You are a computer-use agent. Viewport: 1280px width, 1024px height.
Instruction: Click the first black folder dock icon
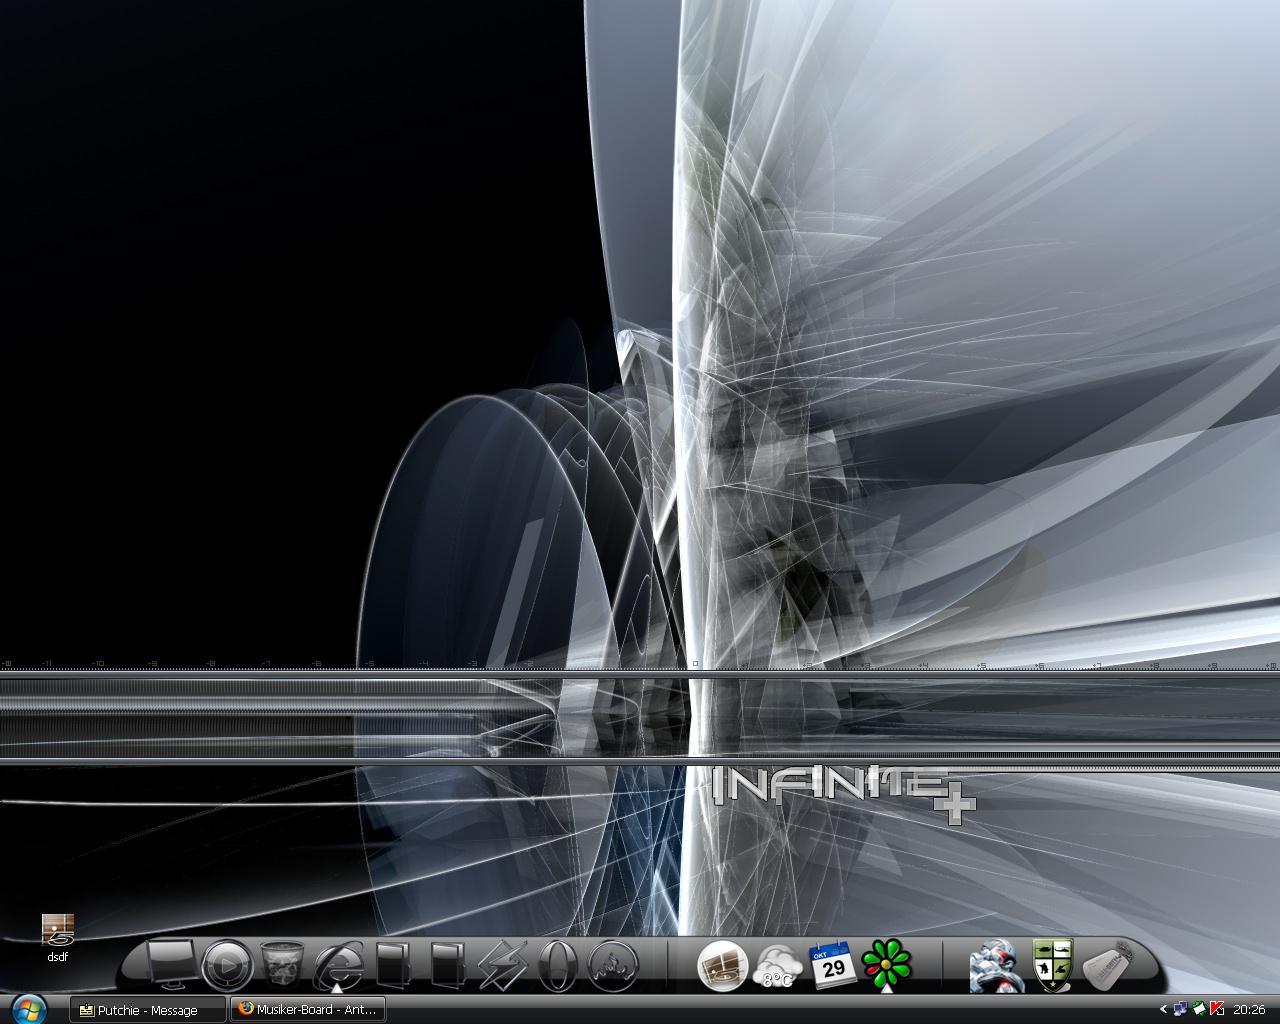click(x=392, y=965)
